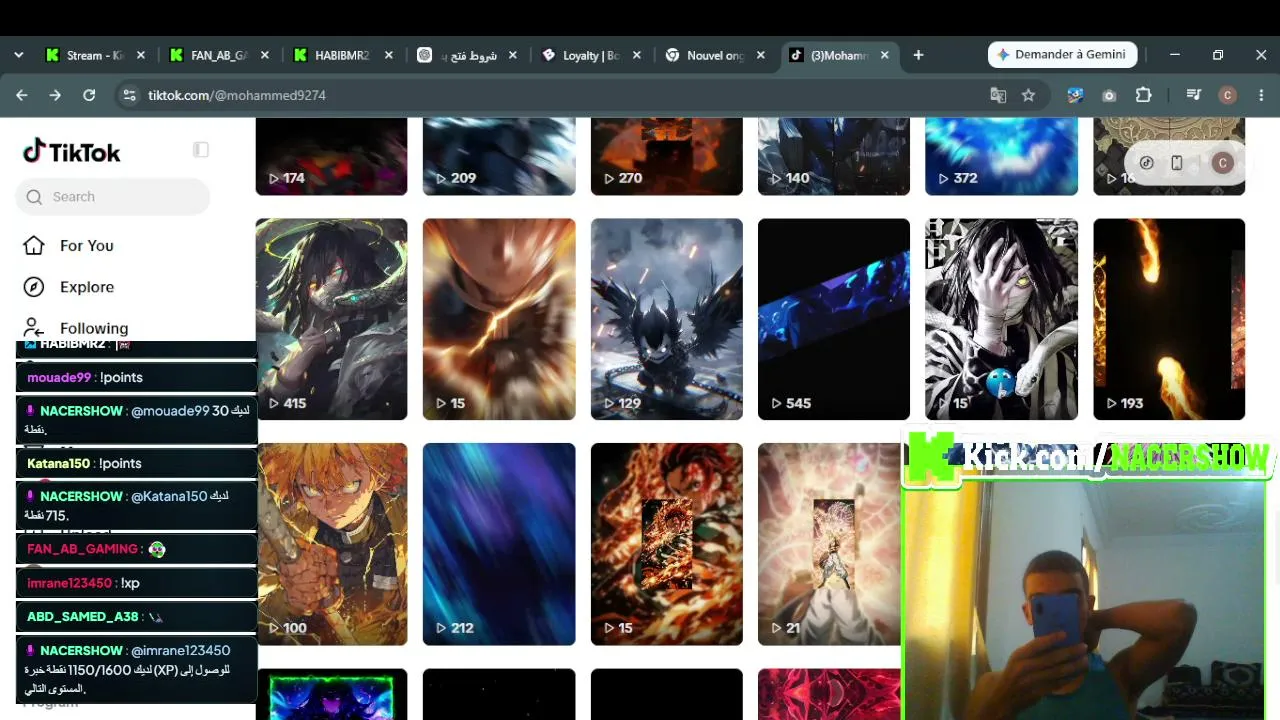Click the colorful extension icon beside the bookmark star

click(1075, 95)
